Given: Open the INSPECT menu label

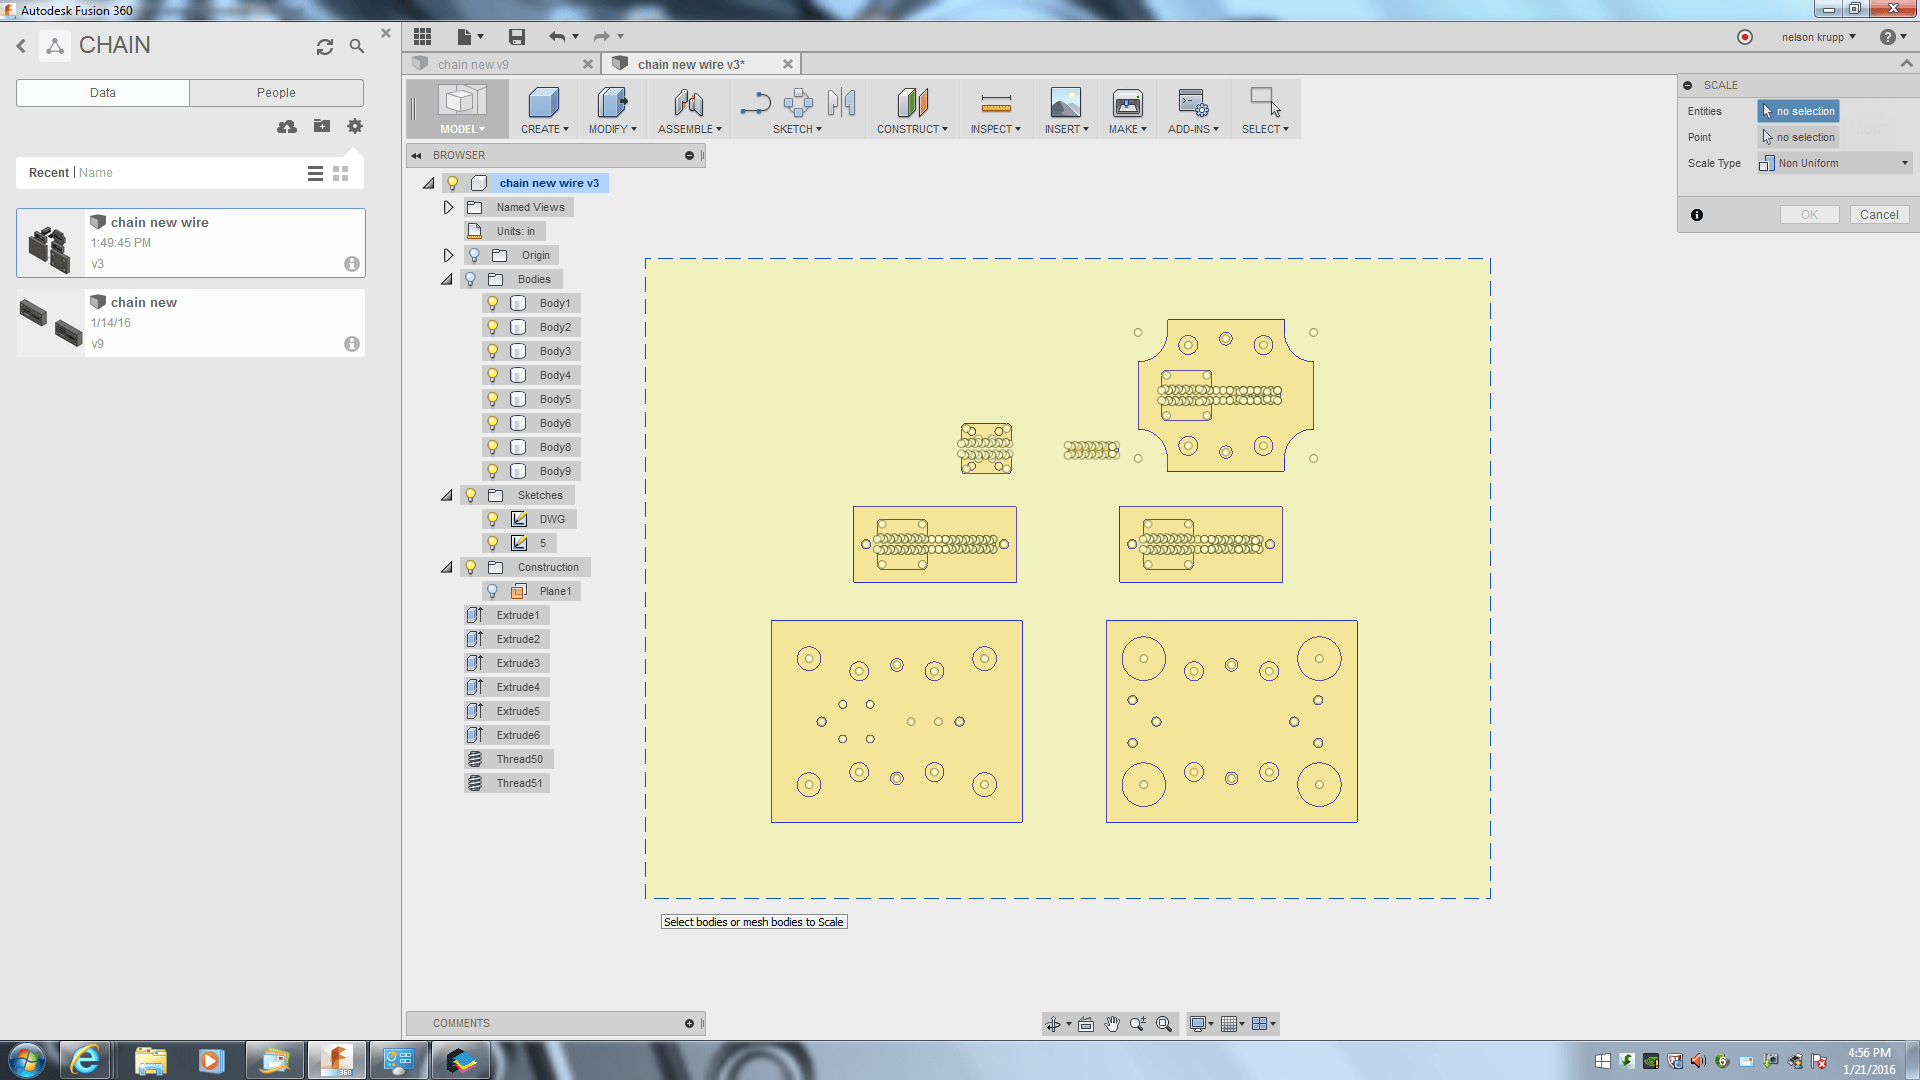Looking at the screenshot, I should point(995,129).
